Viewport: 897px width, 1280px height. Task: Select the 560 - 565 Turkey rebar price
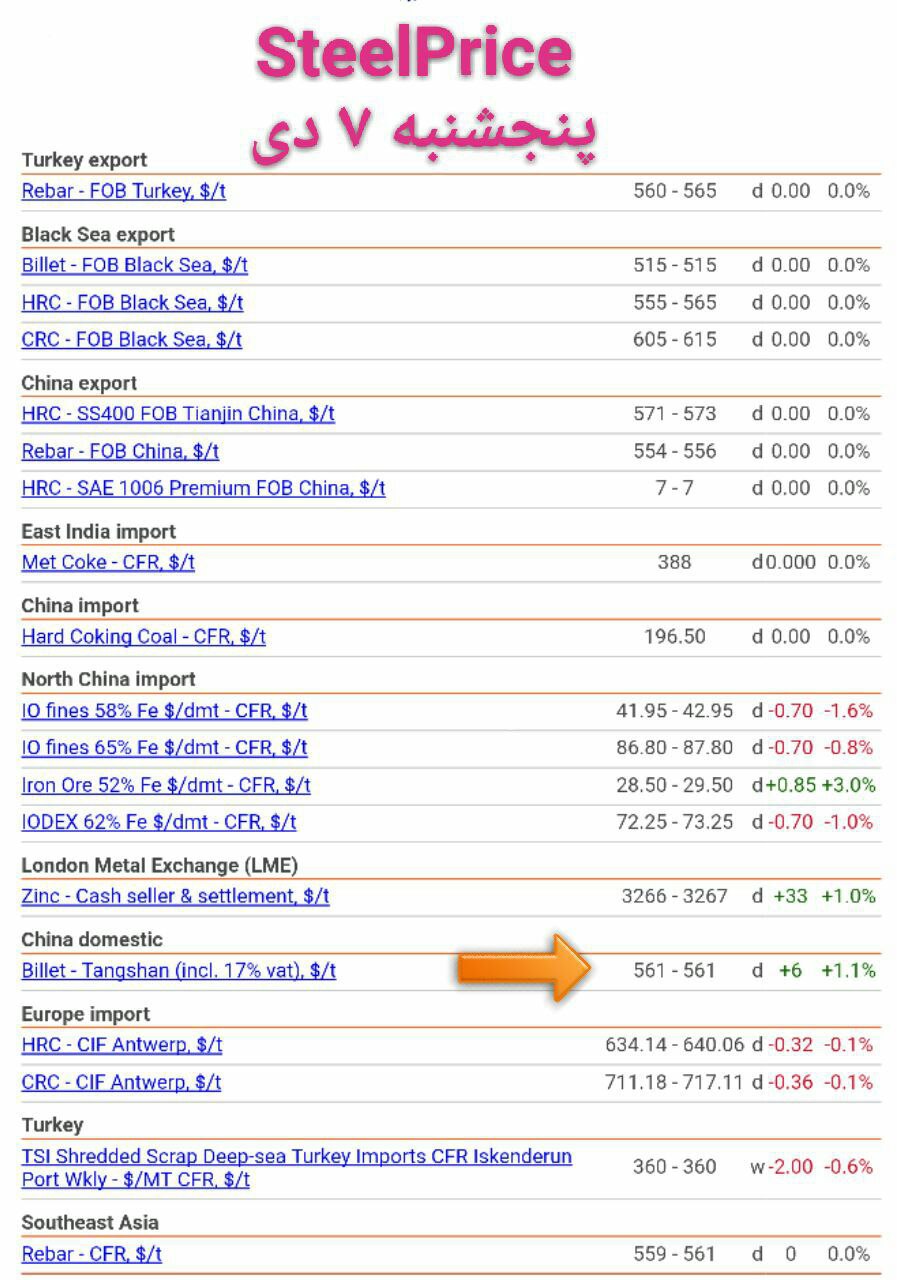pyautogui.click(x=675, y=191)
